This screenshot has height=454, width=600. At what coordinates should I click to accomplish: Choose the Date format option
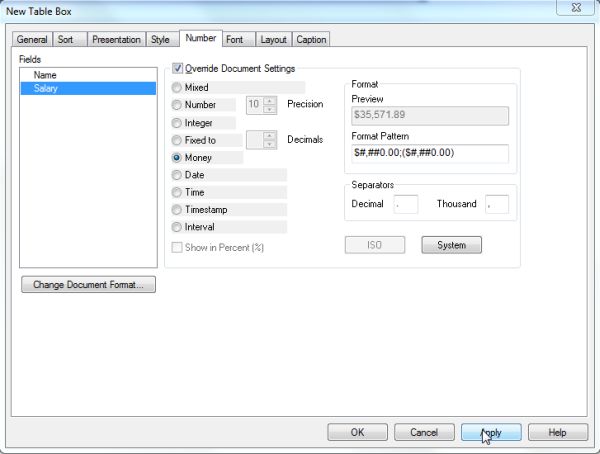coord(176,175)
